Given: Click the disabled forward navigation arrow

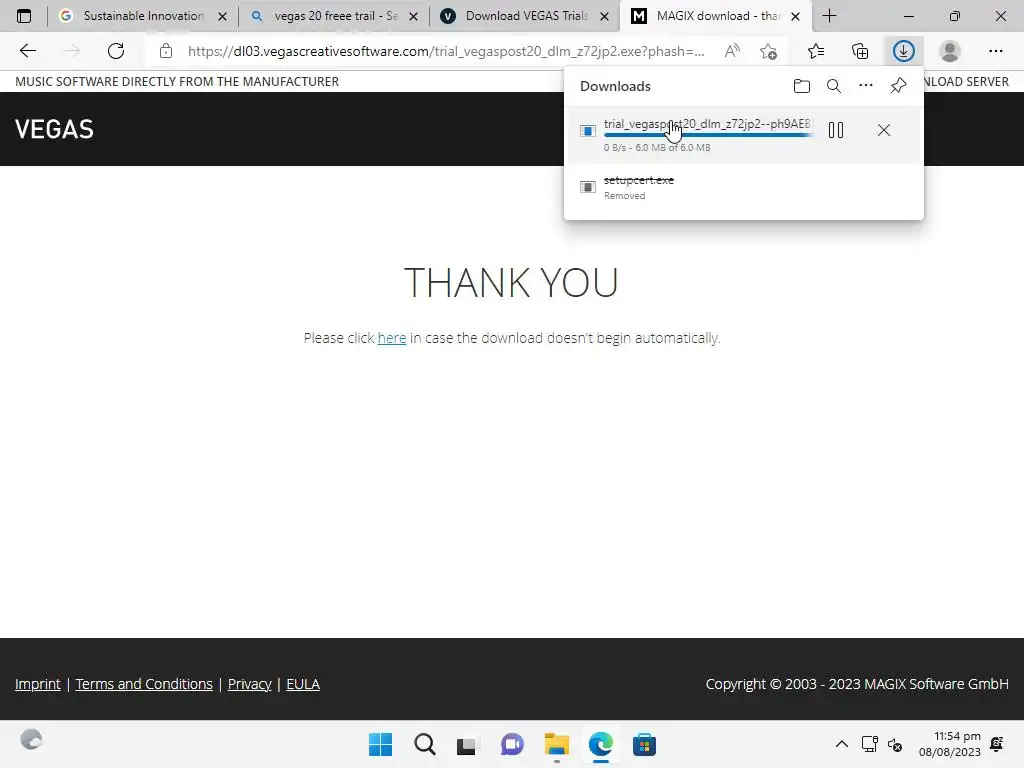Looking at the screenshot, I should tap(72, 51).
